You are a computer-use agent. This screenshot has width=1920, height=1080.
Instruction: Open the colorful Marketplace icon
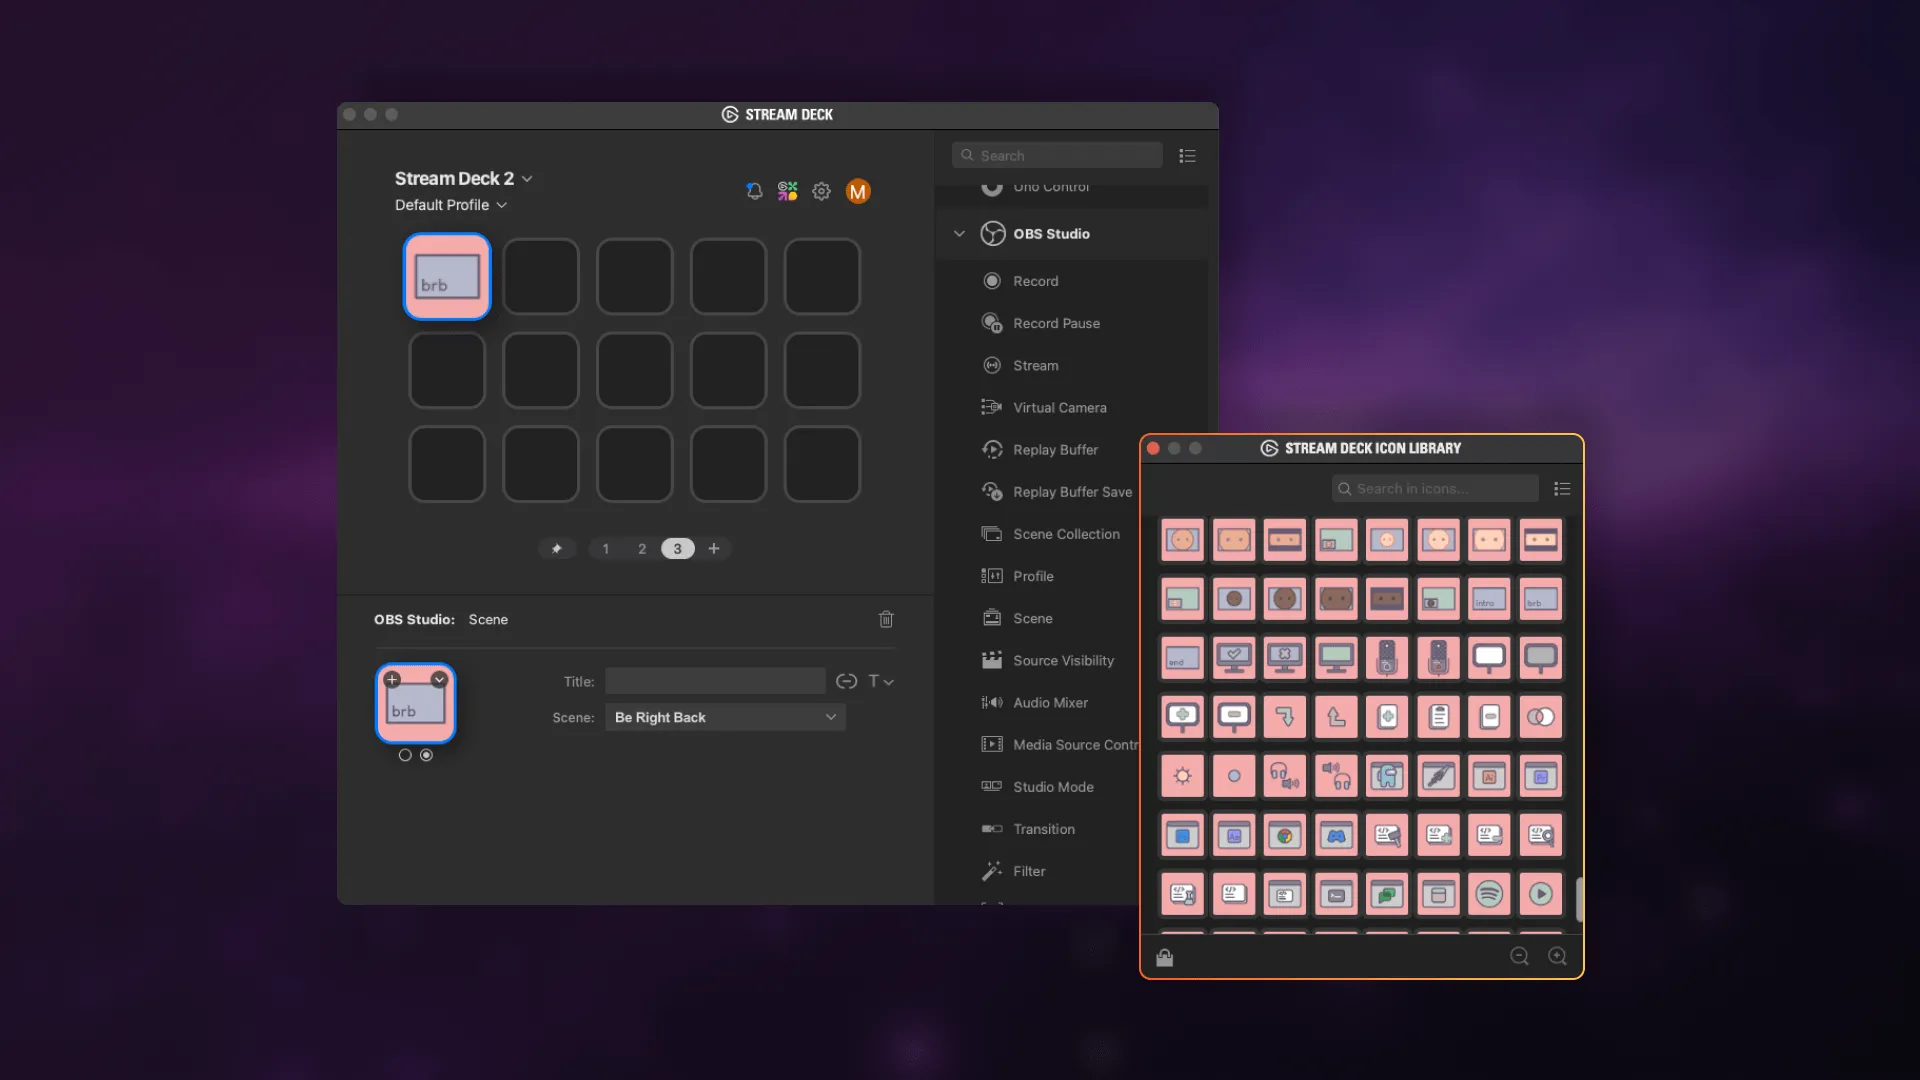click(788, 191)
